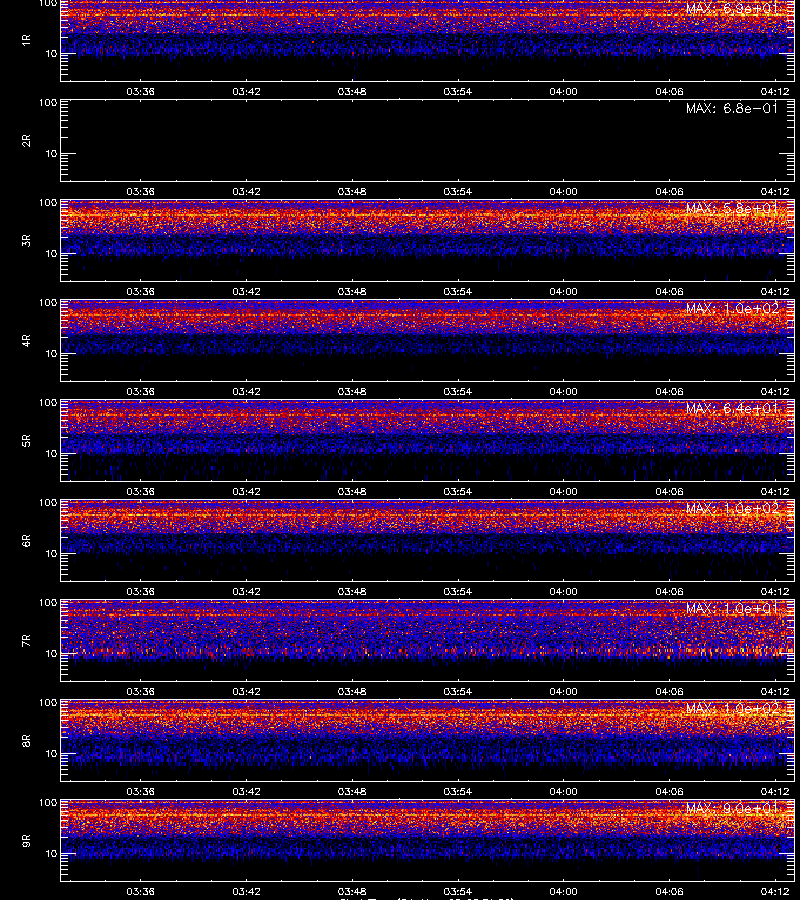
Task: Select the MAX: 6.8e-01 label in panel 2R
Action: [732, 108]
